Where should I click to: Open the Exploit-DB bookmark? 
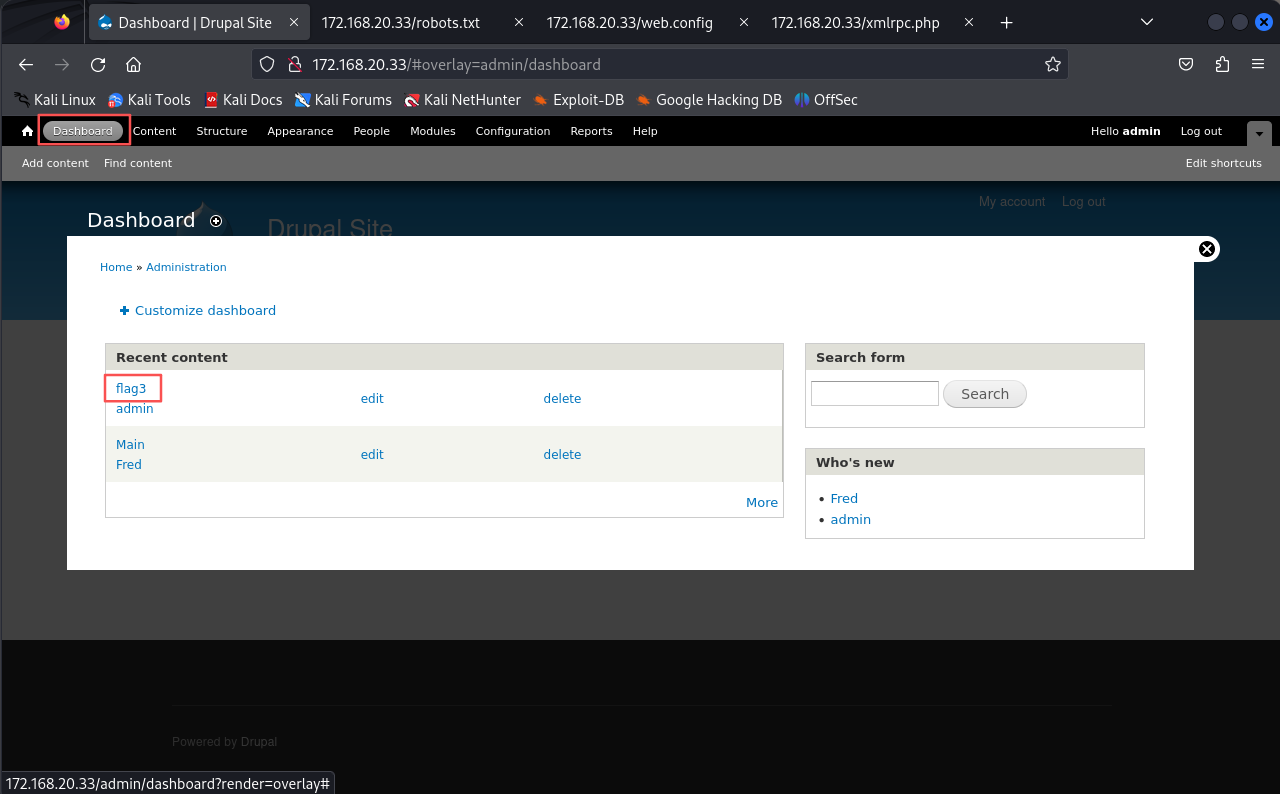click(x=579, y=100)
